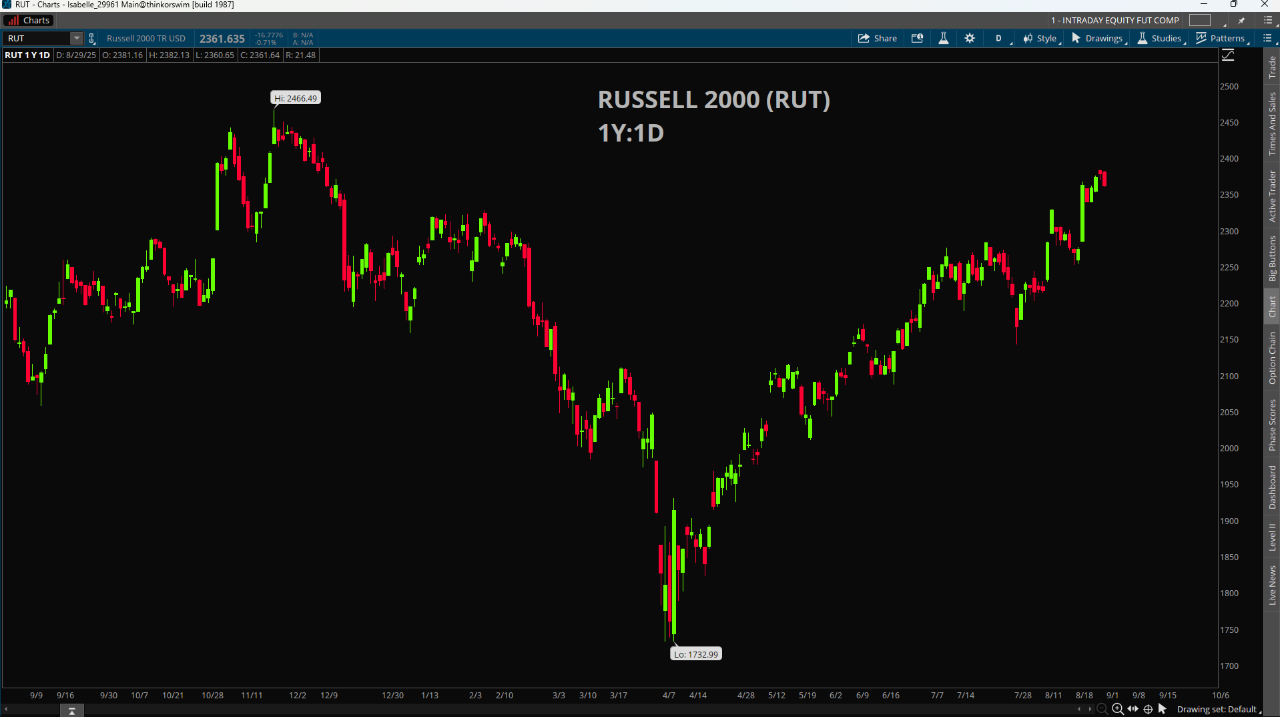Select the pointer cursor tool
The image size is (1280, 717).
click(x=1163, y=709)
